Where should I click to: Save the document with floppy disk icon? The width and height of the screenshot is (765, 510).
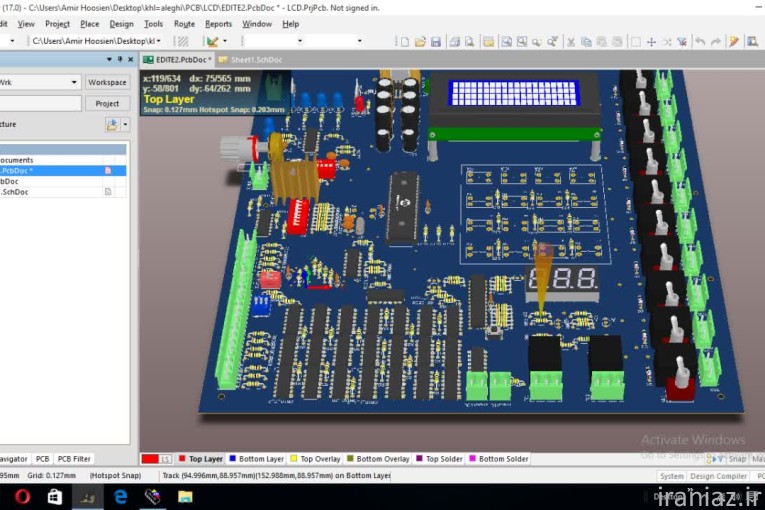point(436,42)
